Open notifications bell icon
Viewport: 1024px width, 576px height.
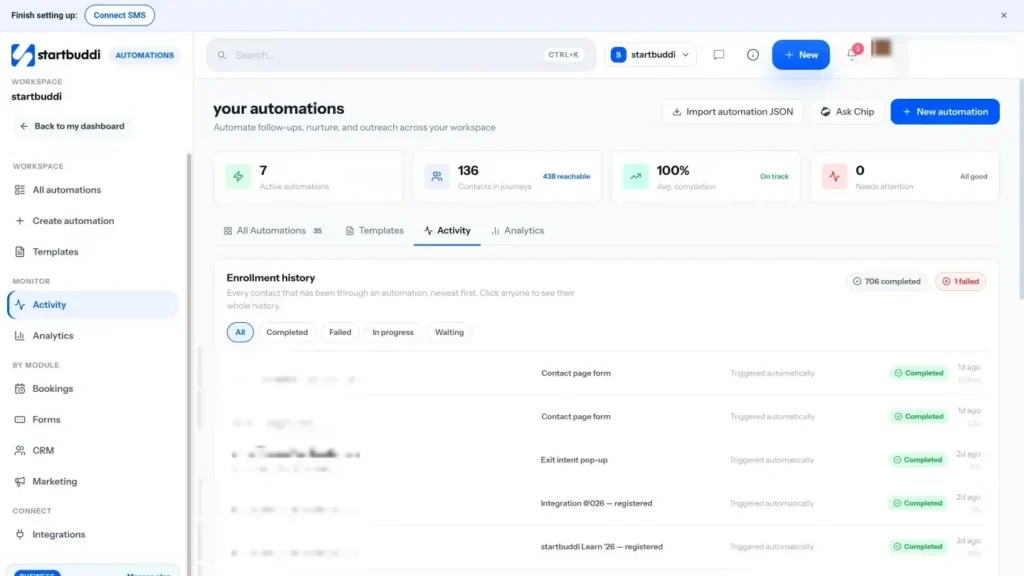click(852, 54)
